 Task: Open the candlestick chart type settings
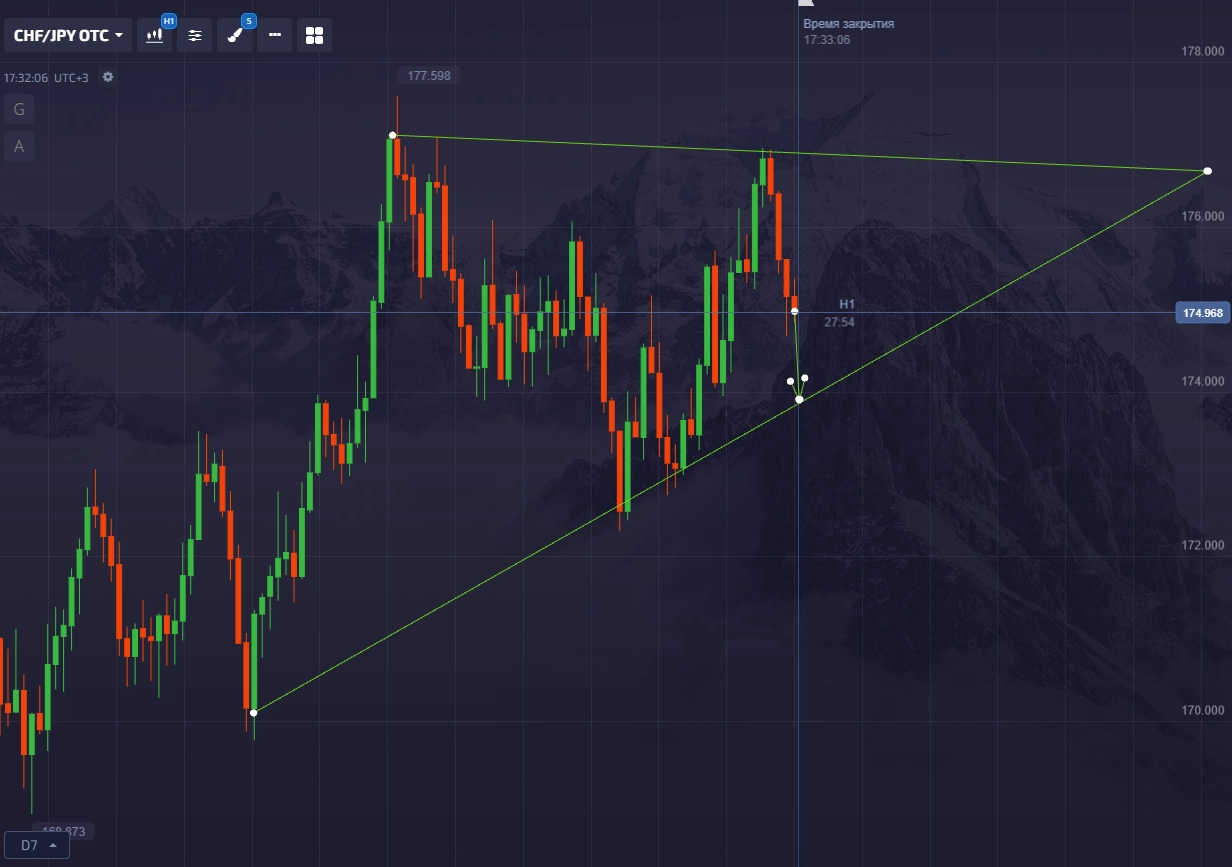tap(155, 35)
